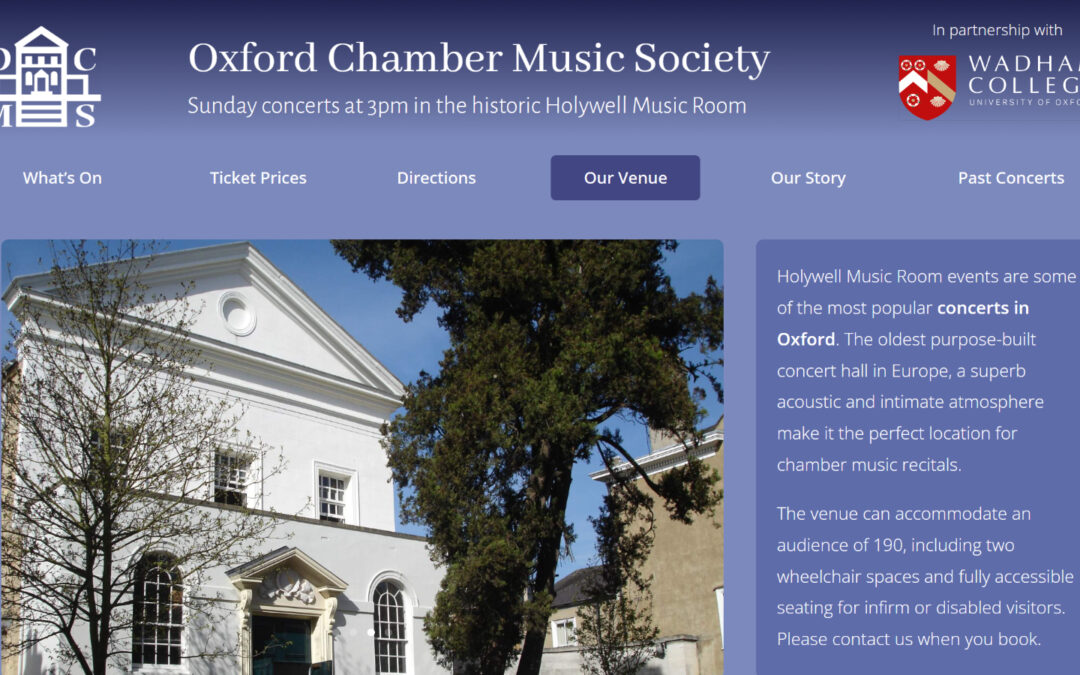Click the audience capacity paragraph

coord(920,576)
